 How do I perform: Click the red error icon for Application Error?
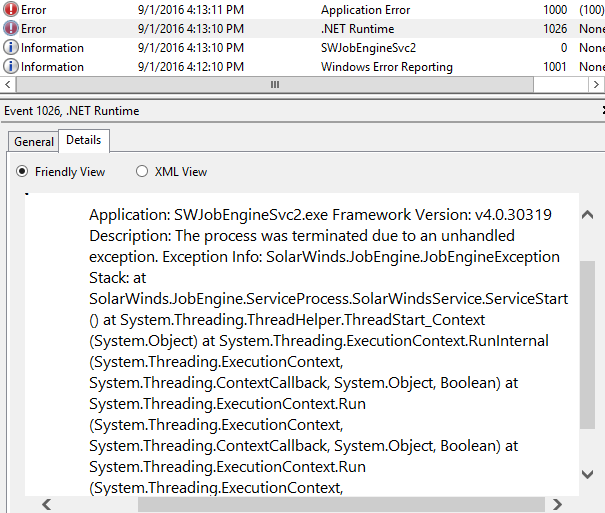pos(10,9)
